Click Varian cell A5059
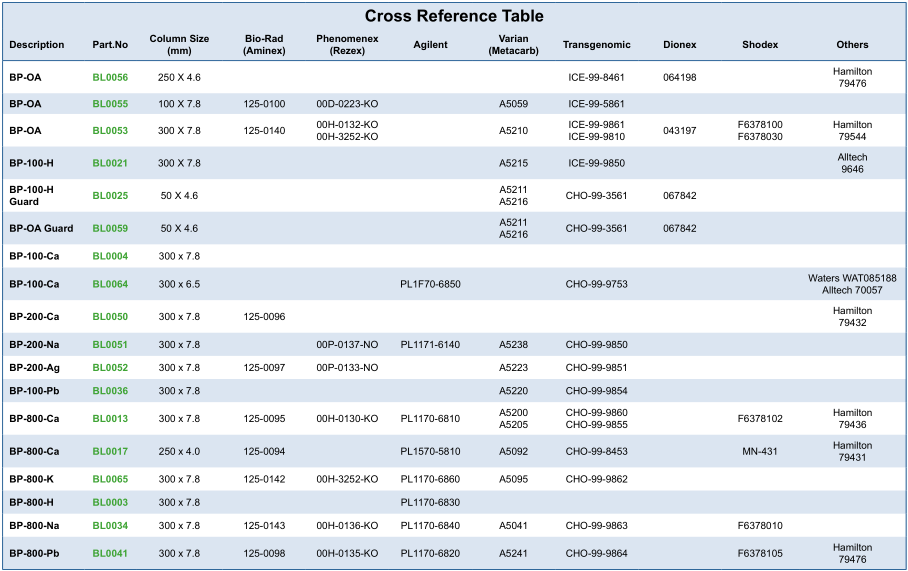Screen dimensions: 908x571 click(x=514, y=104)
